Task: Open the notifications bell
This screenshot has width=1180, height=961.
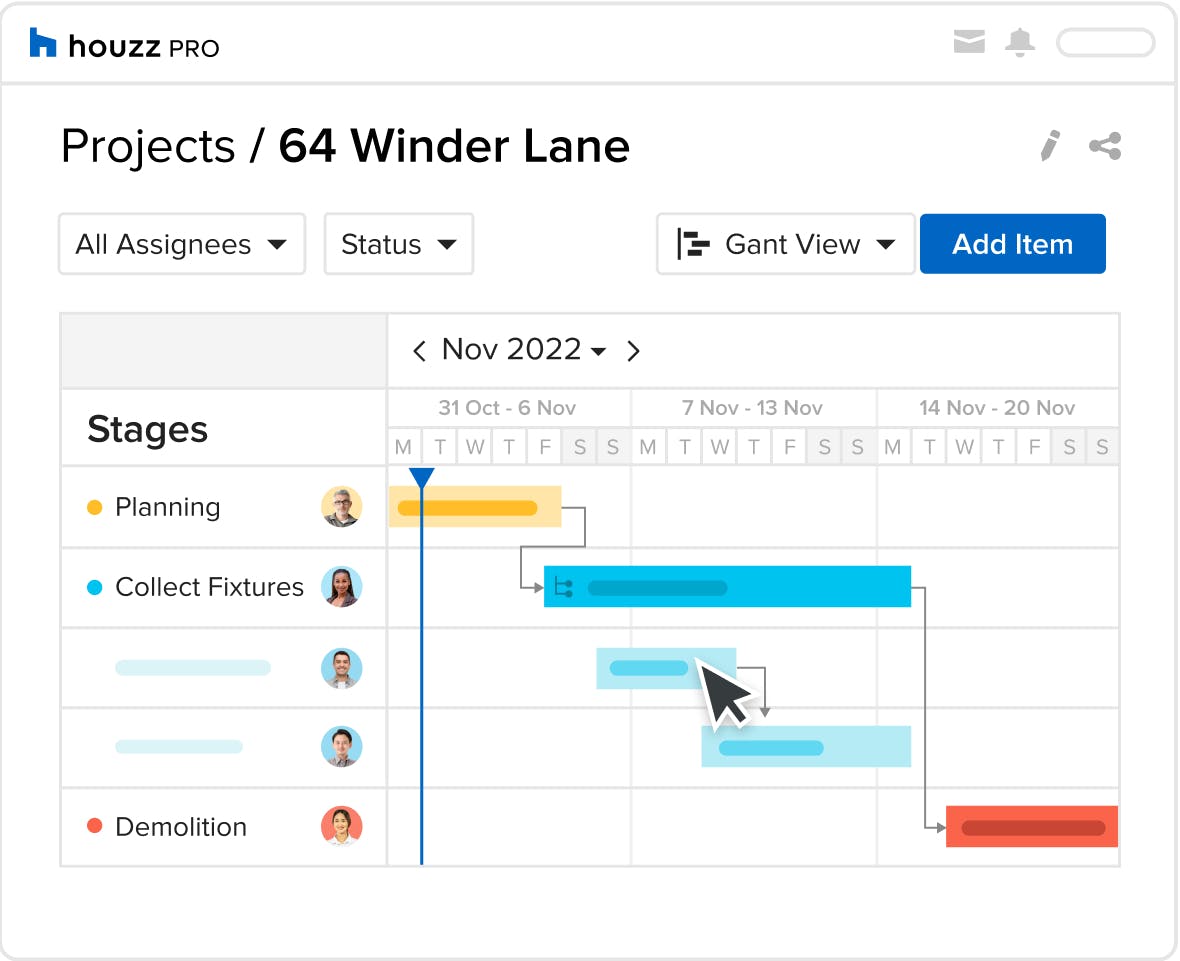Action: [x=1020, y=43]
